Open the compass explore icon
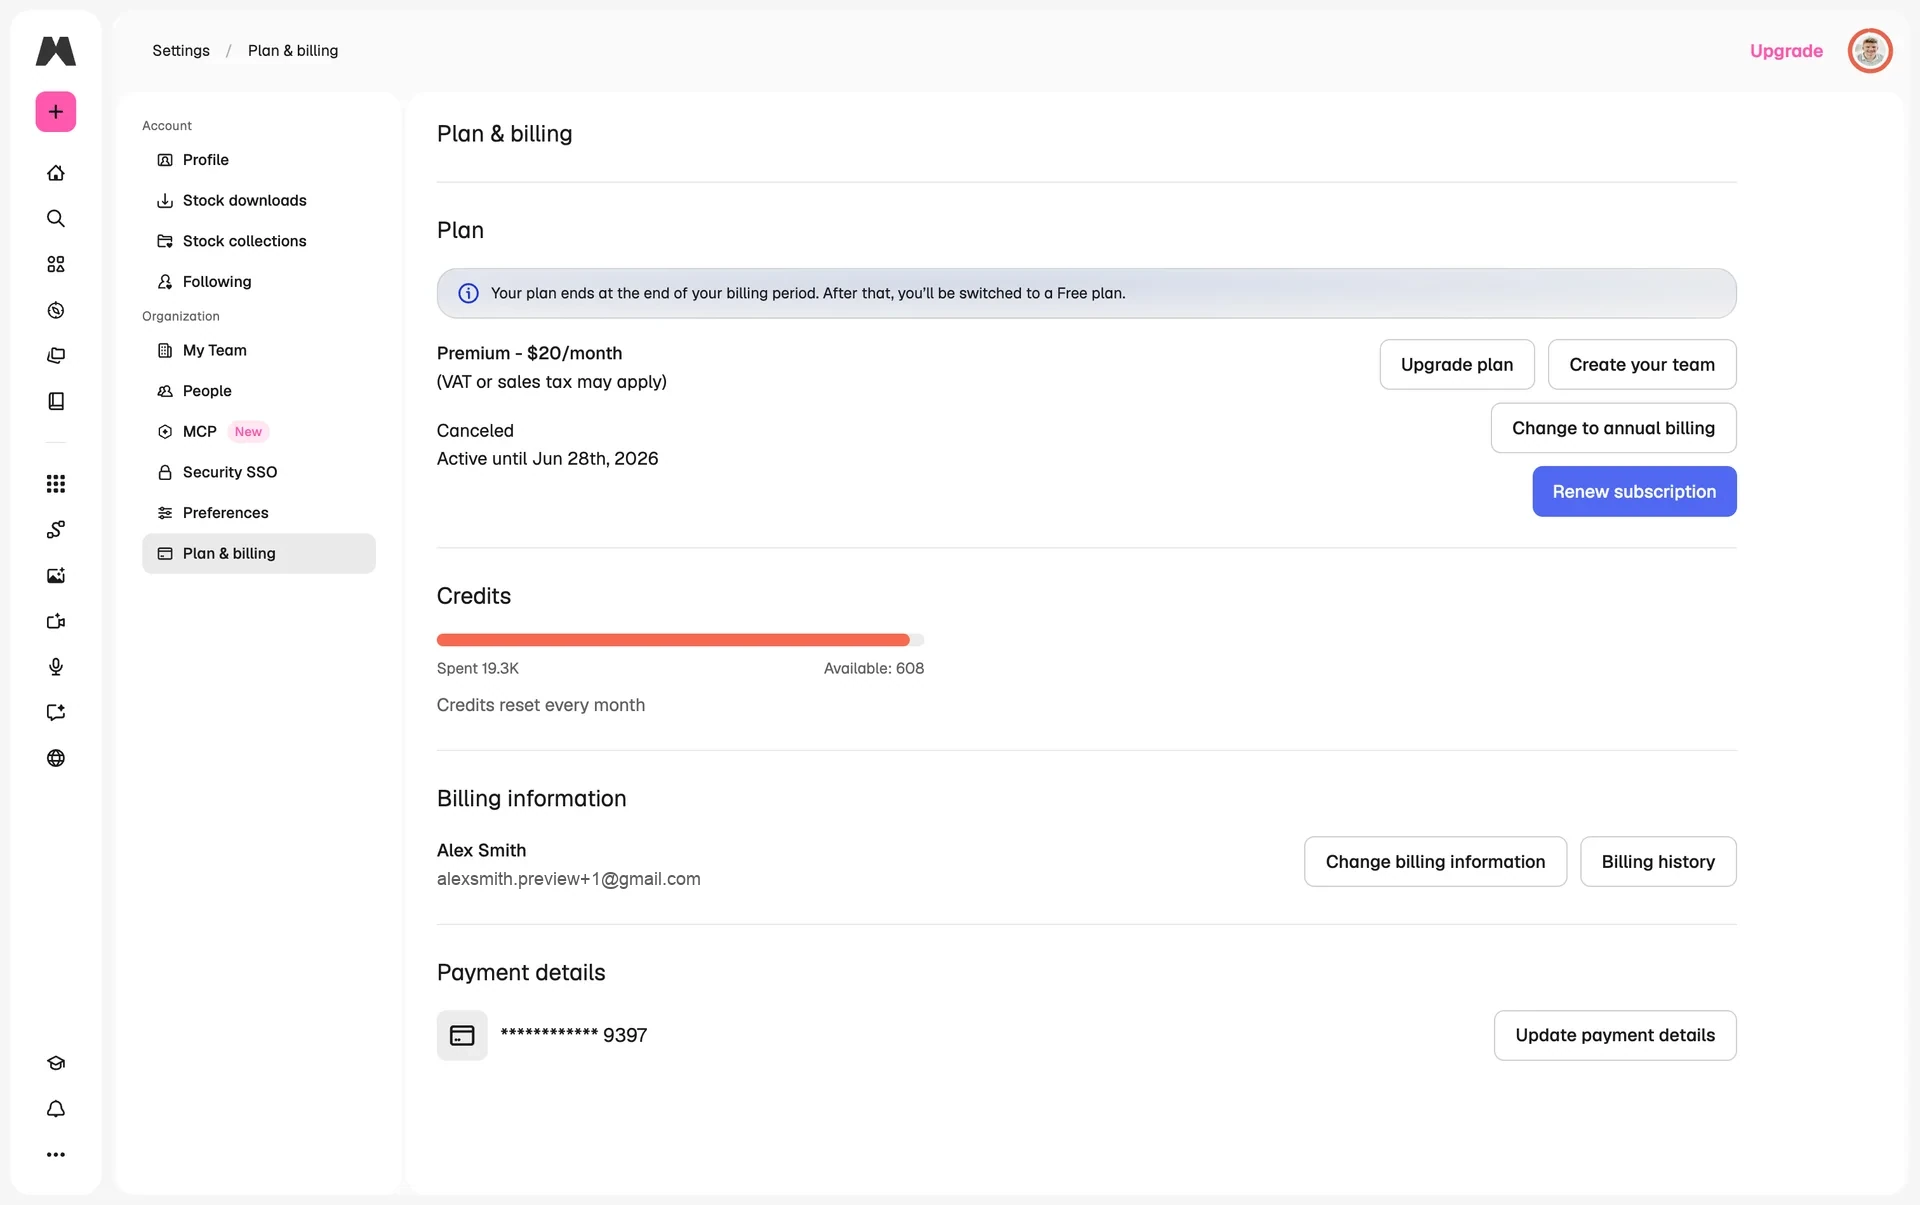The height and width of the screenshot is (1205, 1920). click(x=56, y=310)
